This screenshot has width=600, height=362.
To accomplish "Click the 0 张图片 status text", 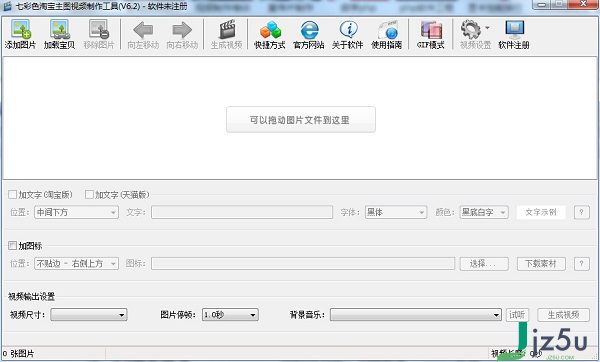I will pos(18,354).
